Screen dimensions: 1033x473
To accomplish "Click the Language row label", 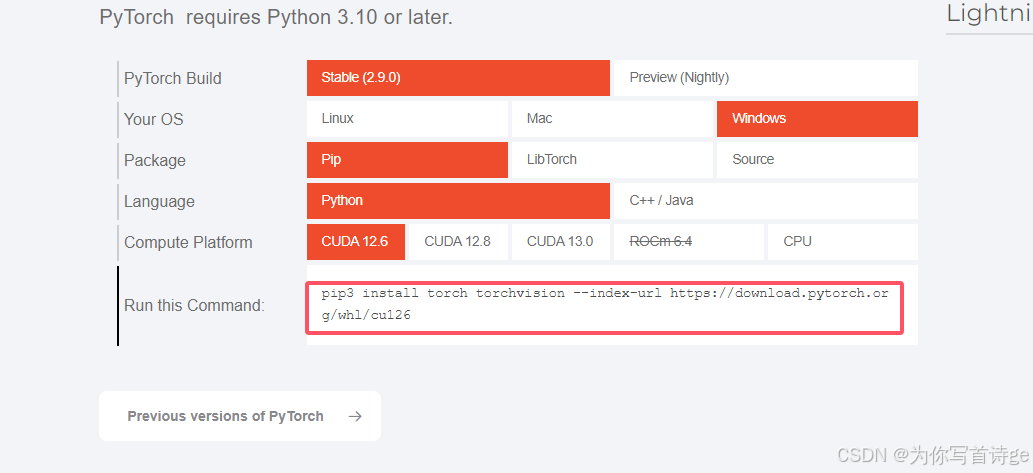I will (159, 202).
